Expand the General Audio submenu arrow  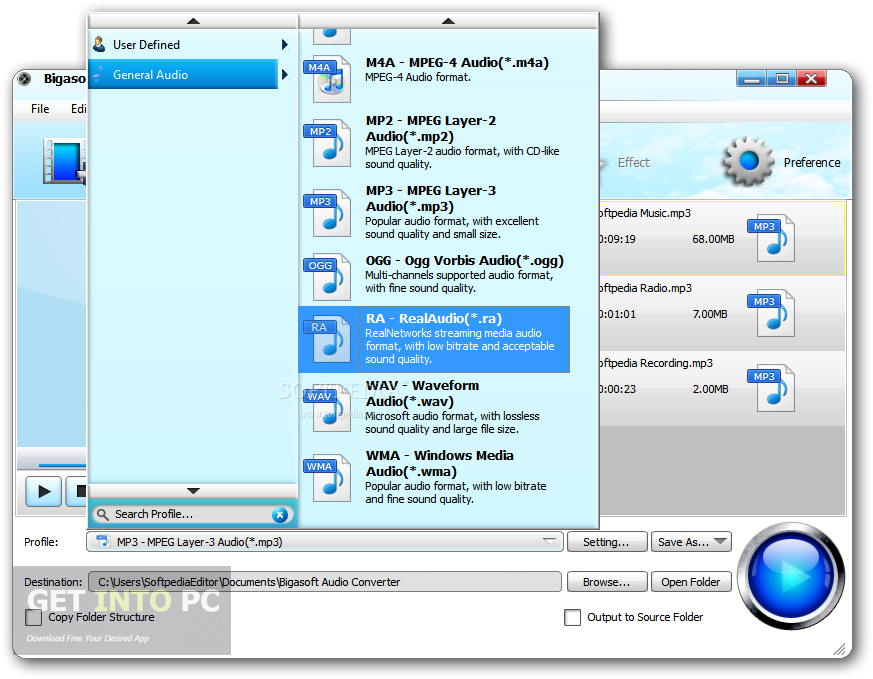285,75
